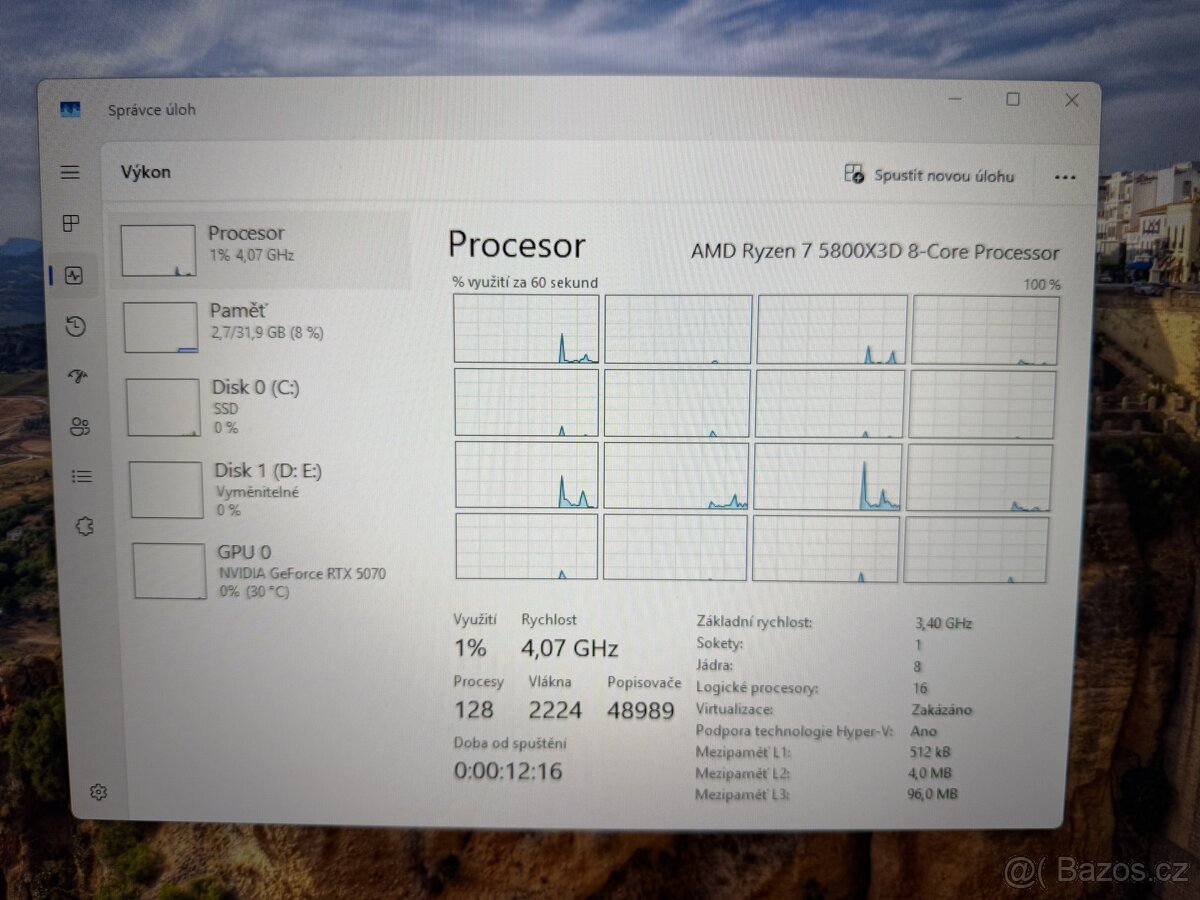Select the Processes view in the sidebar

point(70,224)
